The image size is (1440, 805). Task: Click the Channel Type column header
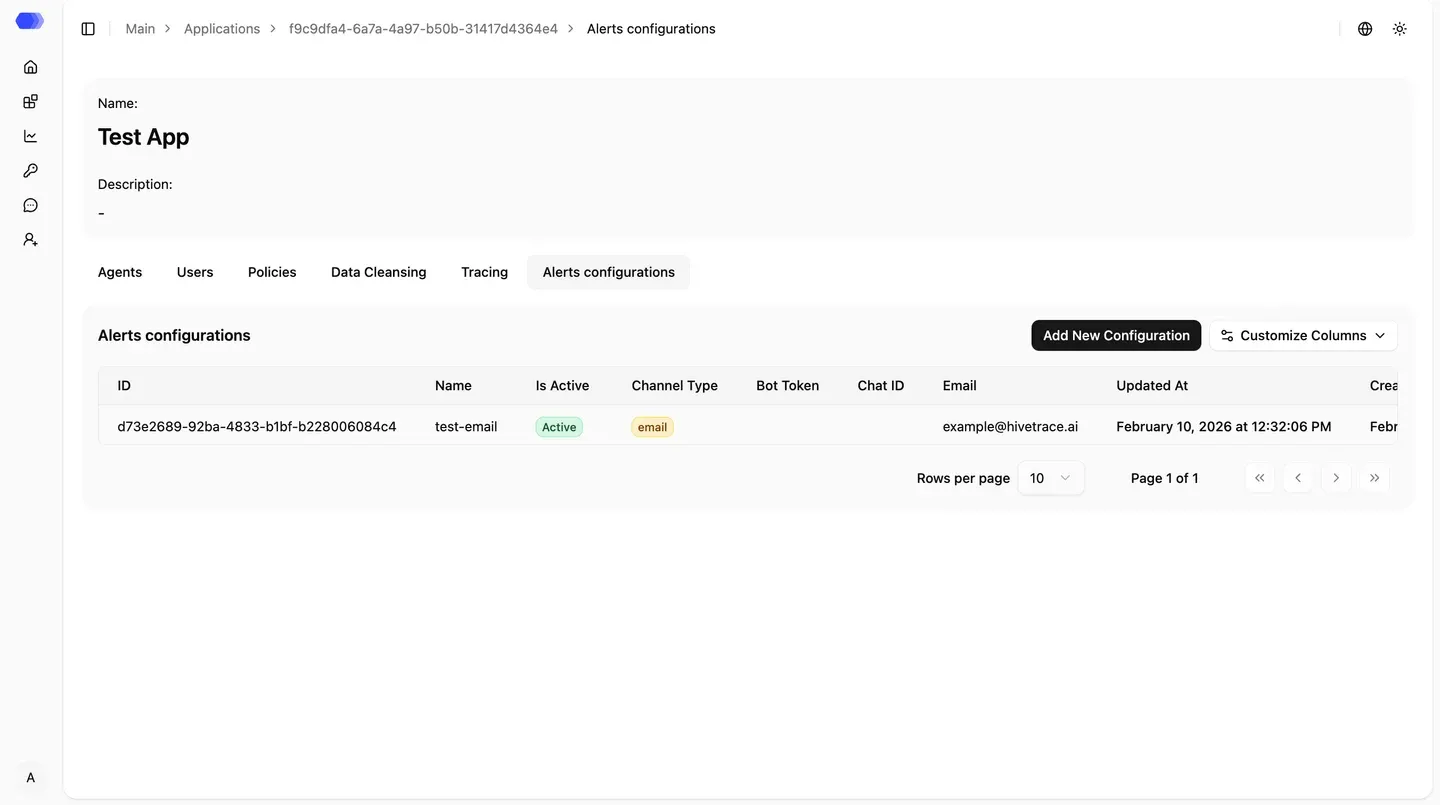(675, 385)
